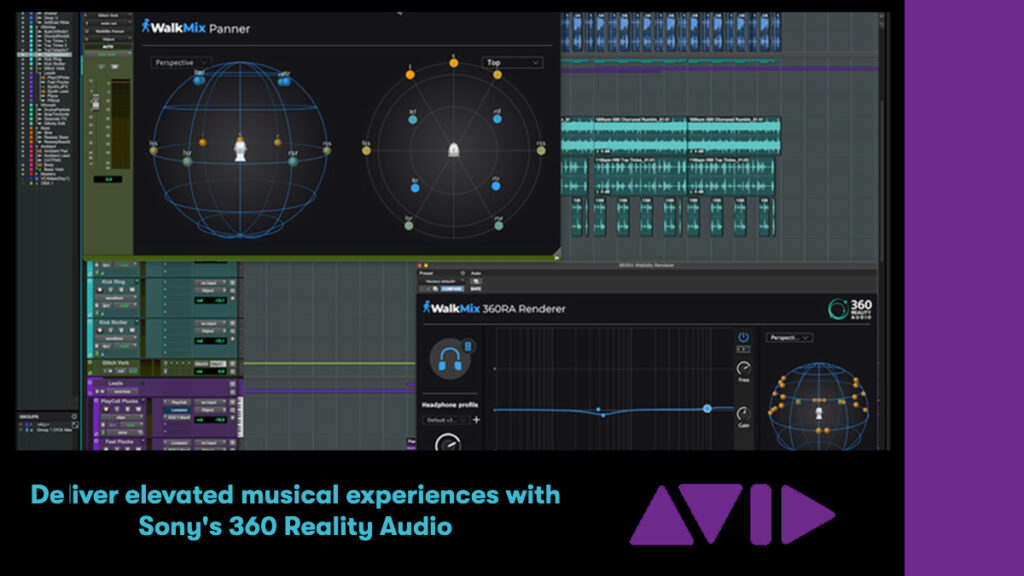This screenshot has height=576, width=1024.
Task: Open the Top view dropdown in Panner
Action: click(513, 62)
